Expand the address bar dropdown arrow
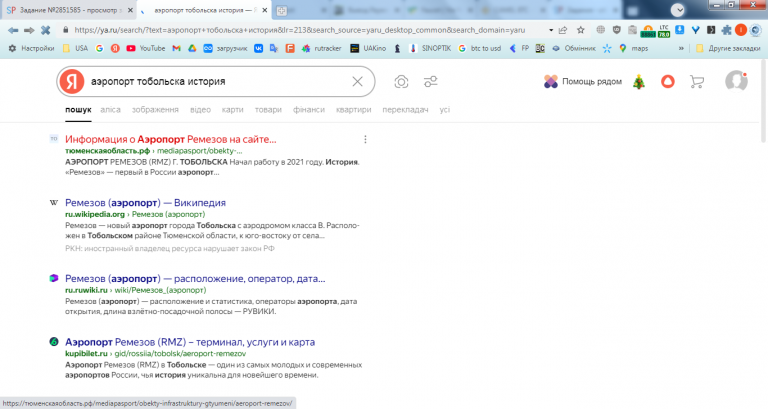The image size is (768, 409). [551, 30]
